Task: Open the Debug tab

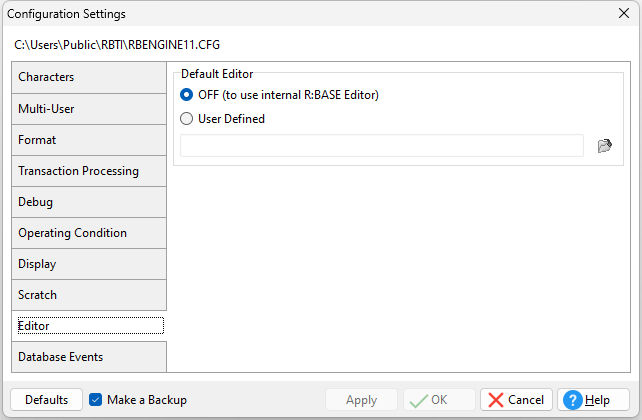Action: pyautogui.click(x=89, y=202)
